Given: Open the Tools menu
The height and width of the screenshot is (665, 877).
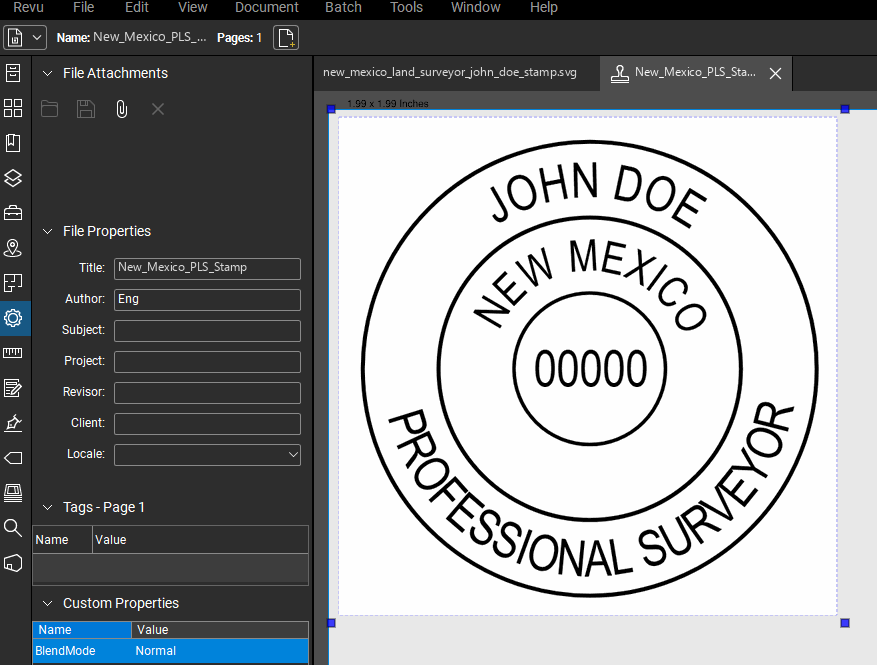Looking at the screenshot, I should click(x=406, y=7).
